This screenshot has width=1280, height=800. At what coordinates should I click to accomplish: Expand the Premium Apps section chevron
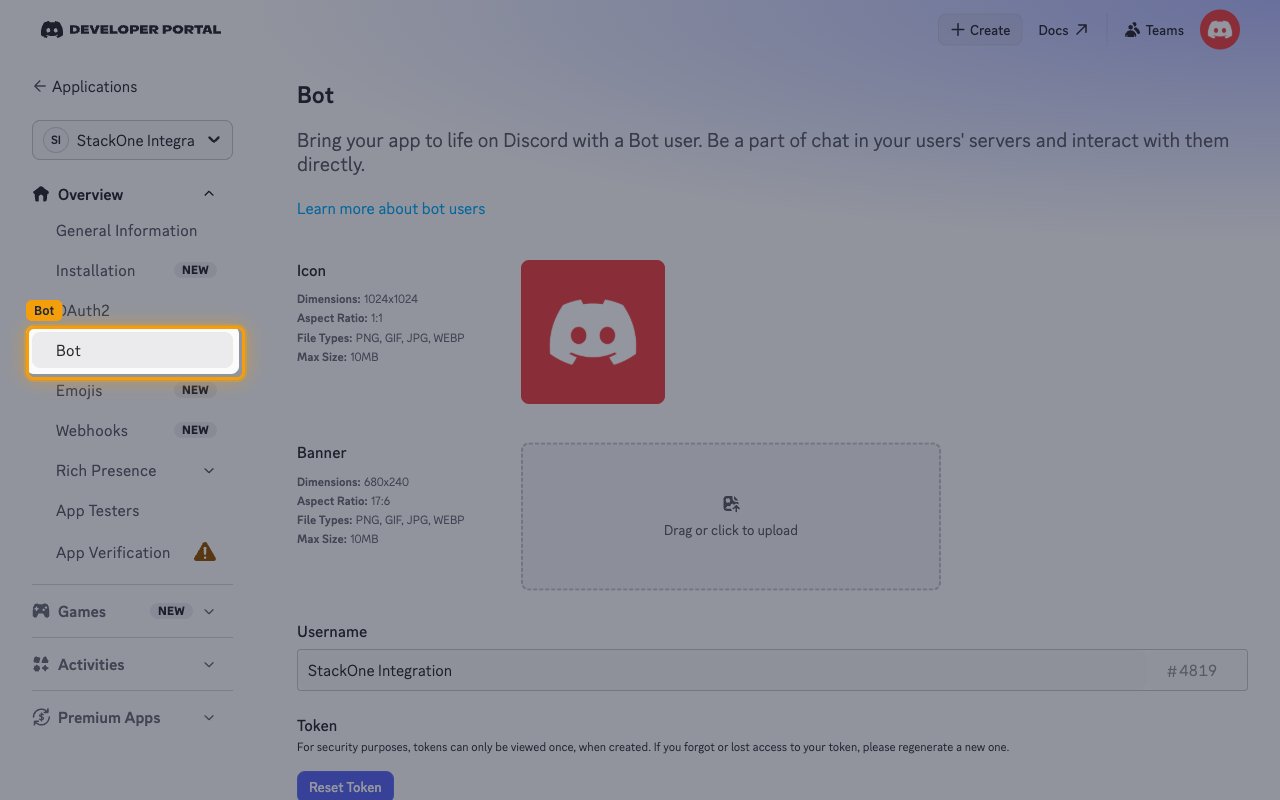(x=209, y=717)
